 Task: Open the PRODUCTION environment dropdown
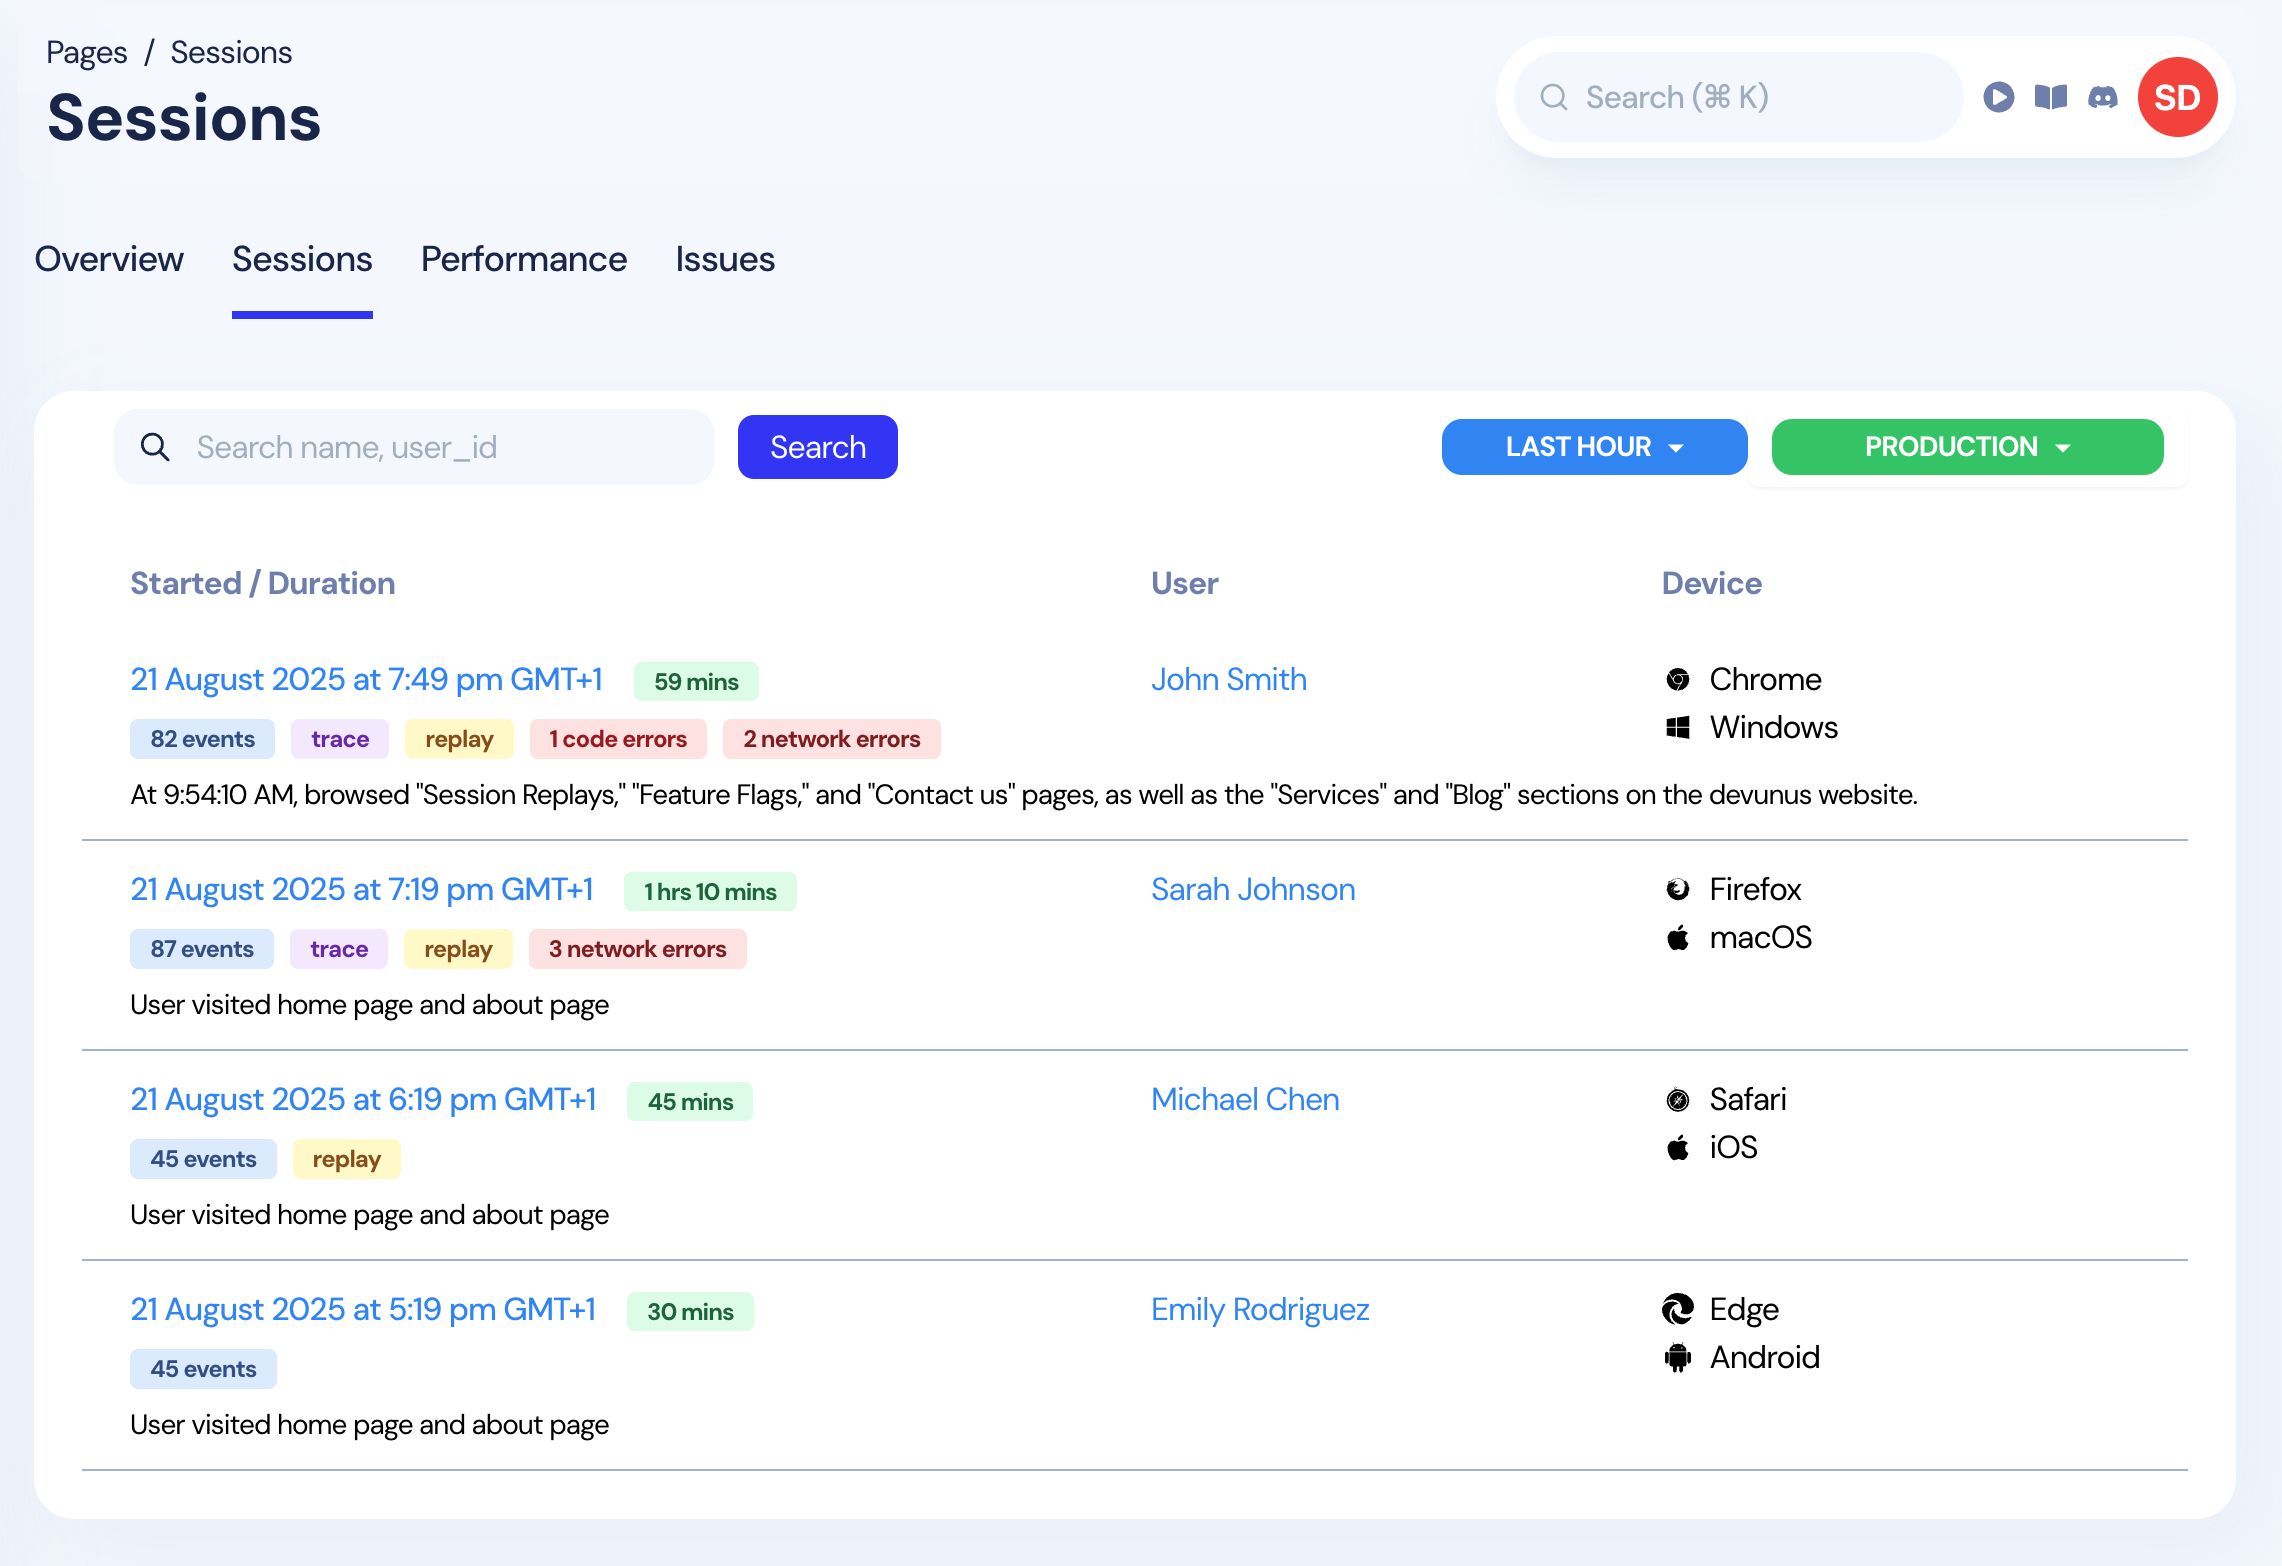tap(1966, 447)
